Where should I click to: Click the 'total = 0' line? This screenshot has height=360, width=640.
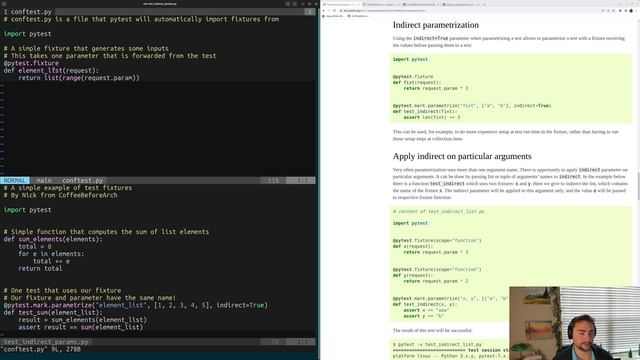[x=35, y=247]
